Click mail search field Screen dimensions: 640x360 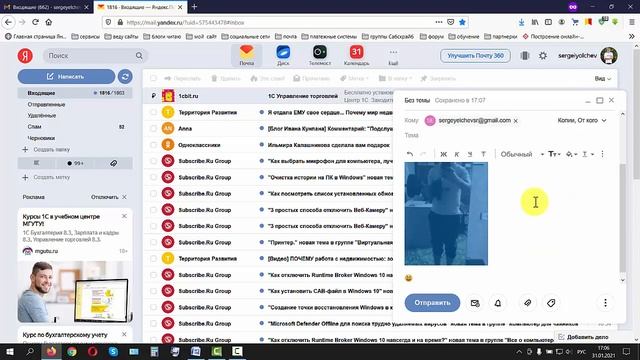pyautogui.click(x=95, y=56)
